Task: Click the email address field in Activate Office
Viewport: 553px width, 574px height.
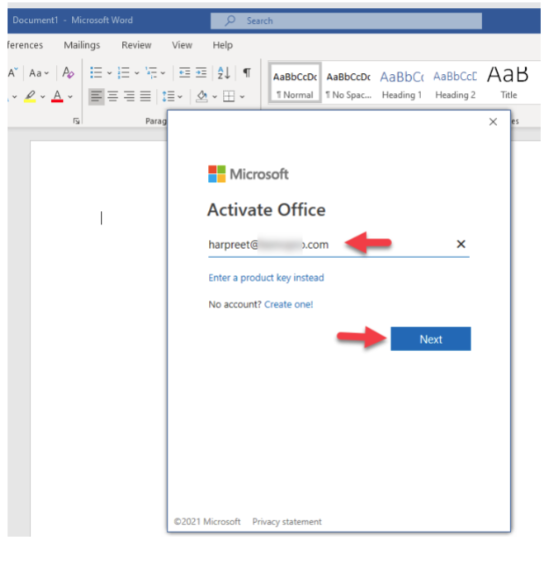Action: pos(339,245)
